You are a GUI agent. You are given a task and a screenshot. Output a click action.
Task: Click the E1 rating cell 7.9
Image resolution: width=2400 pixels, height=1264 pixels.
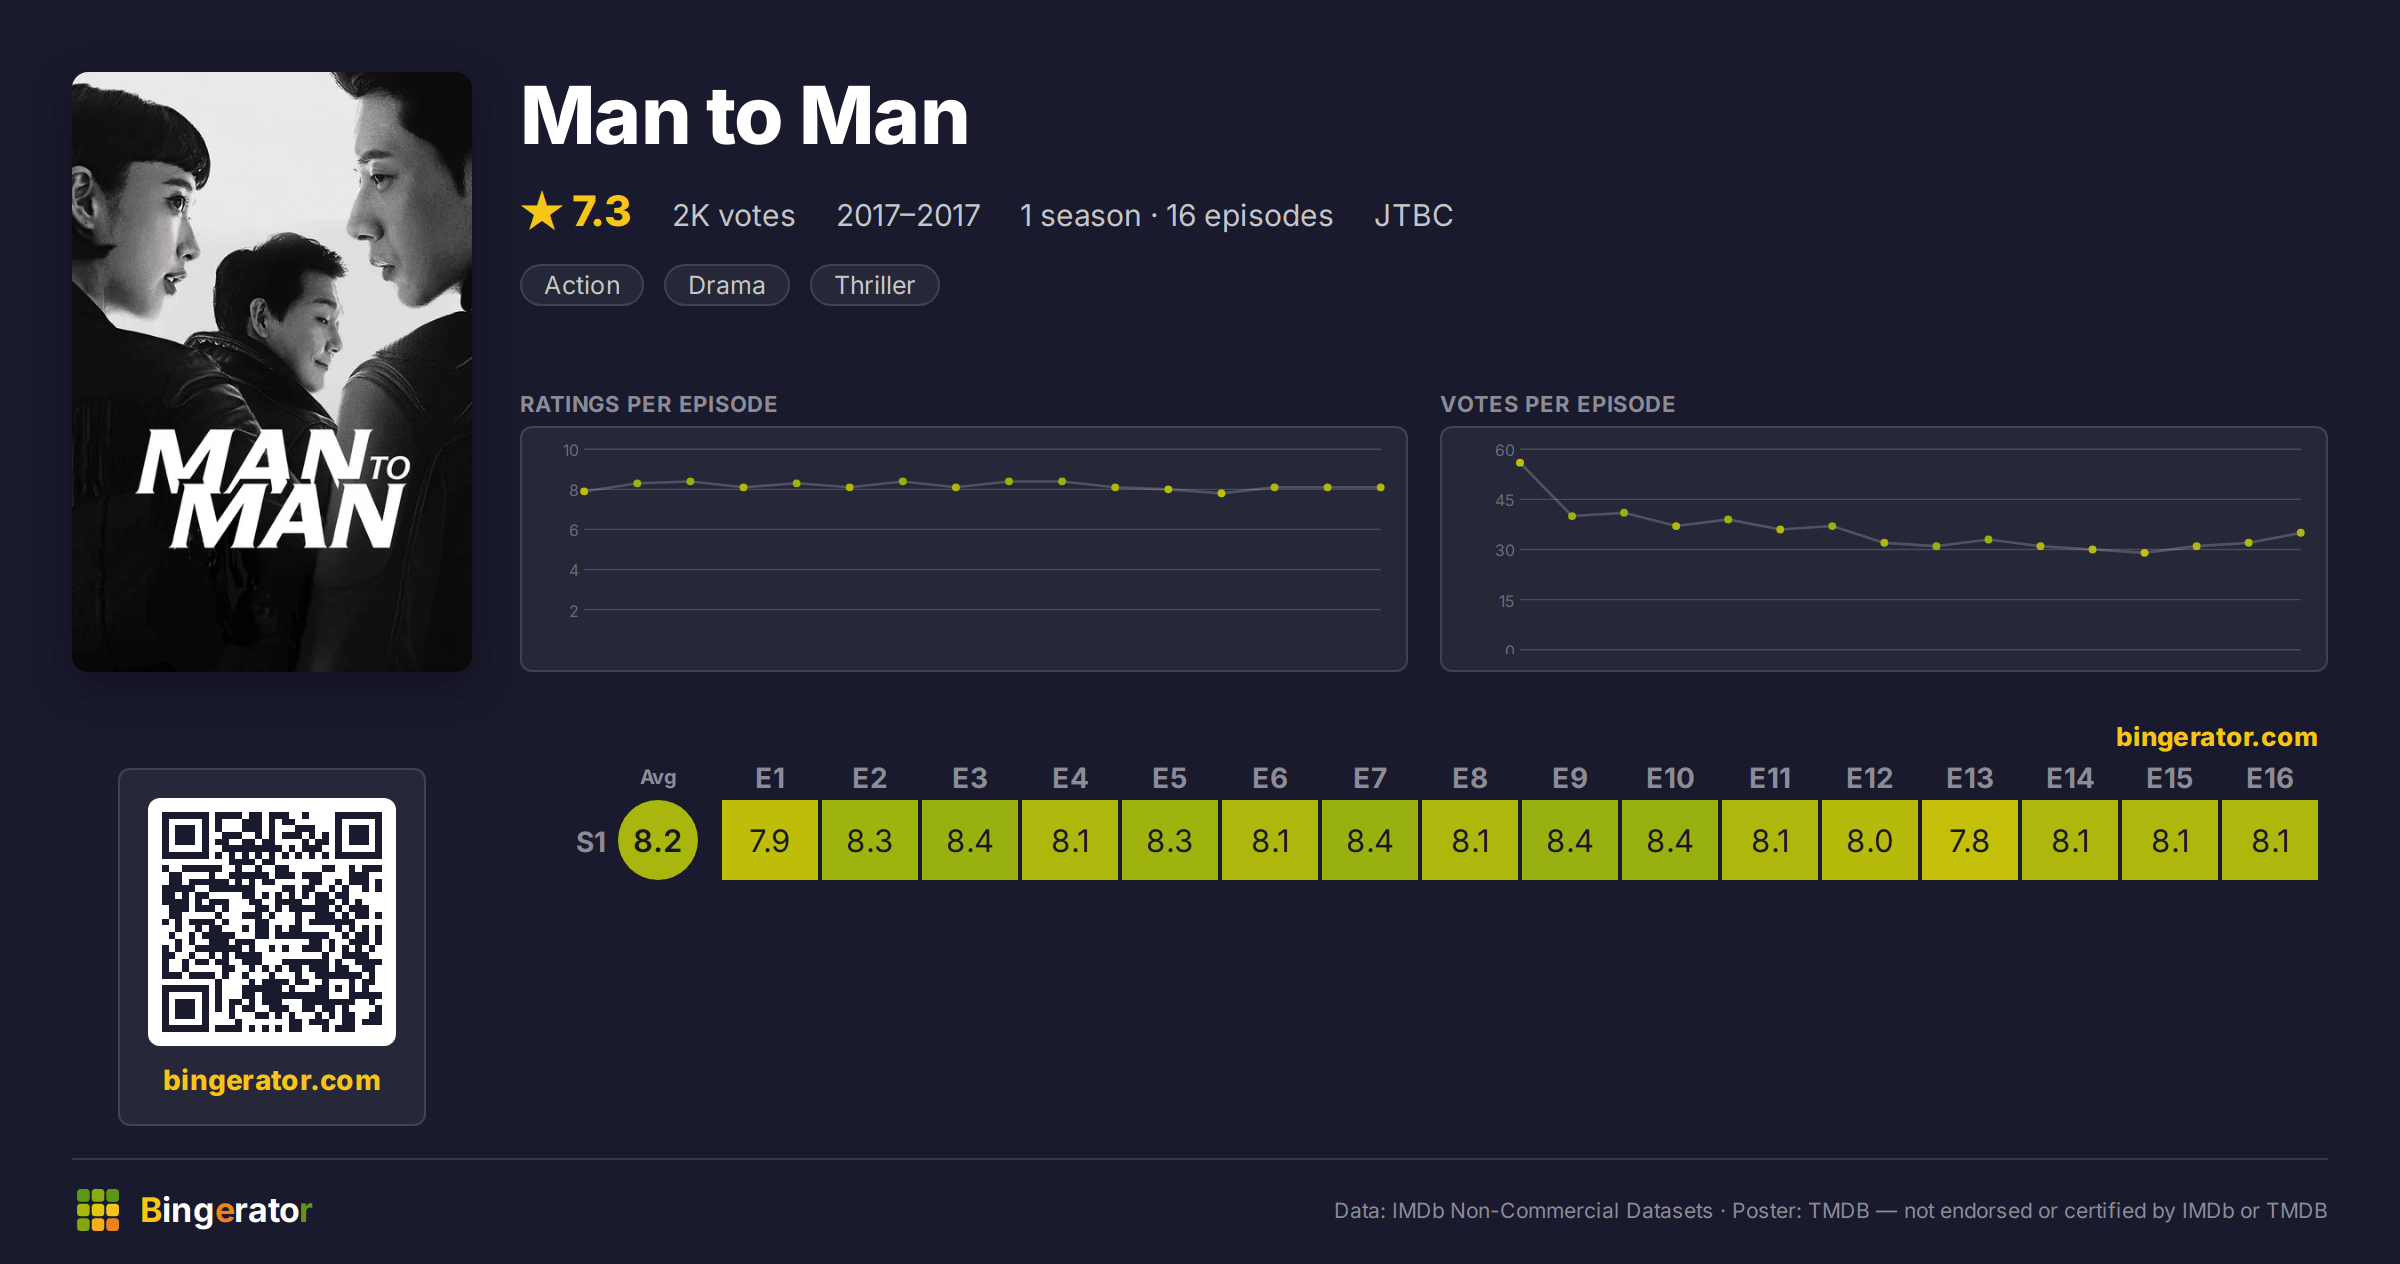click(x=770, y=840)
